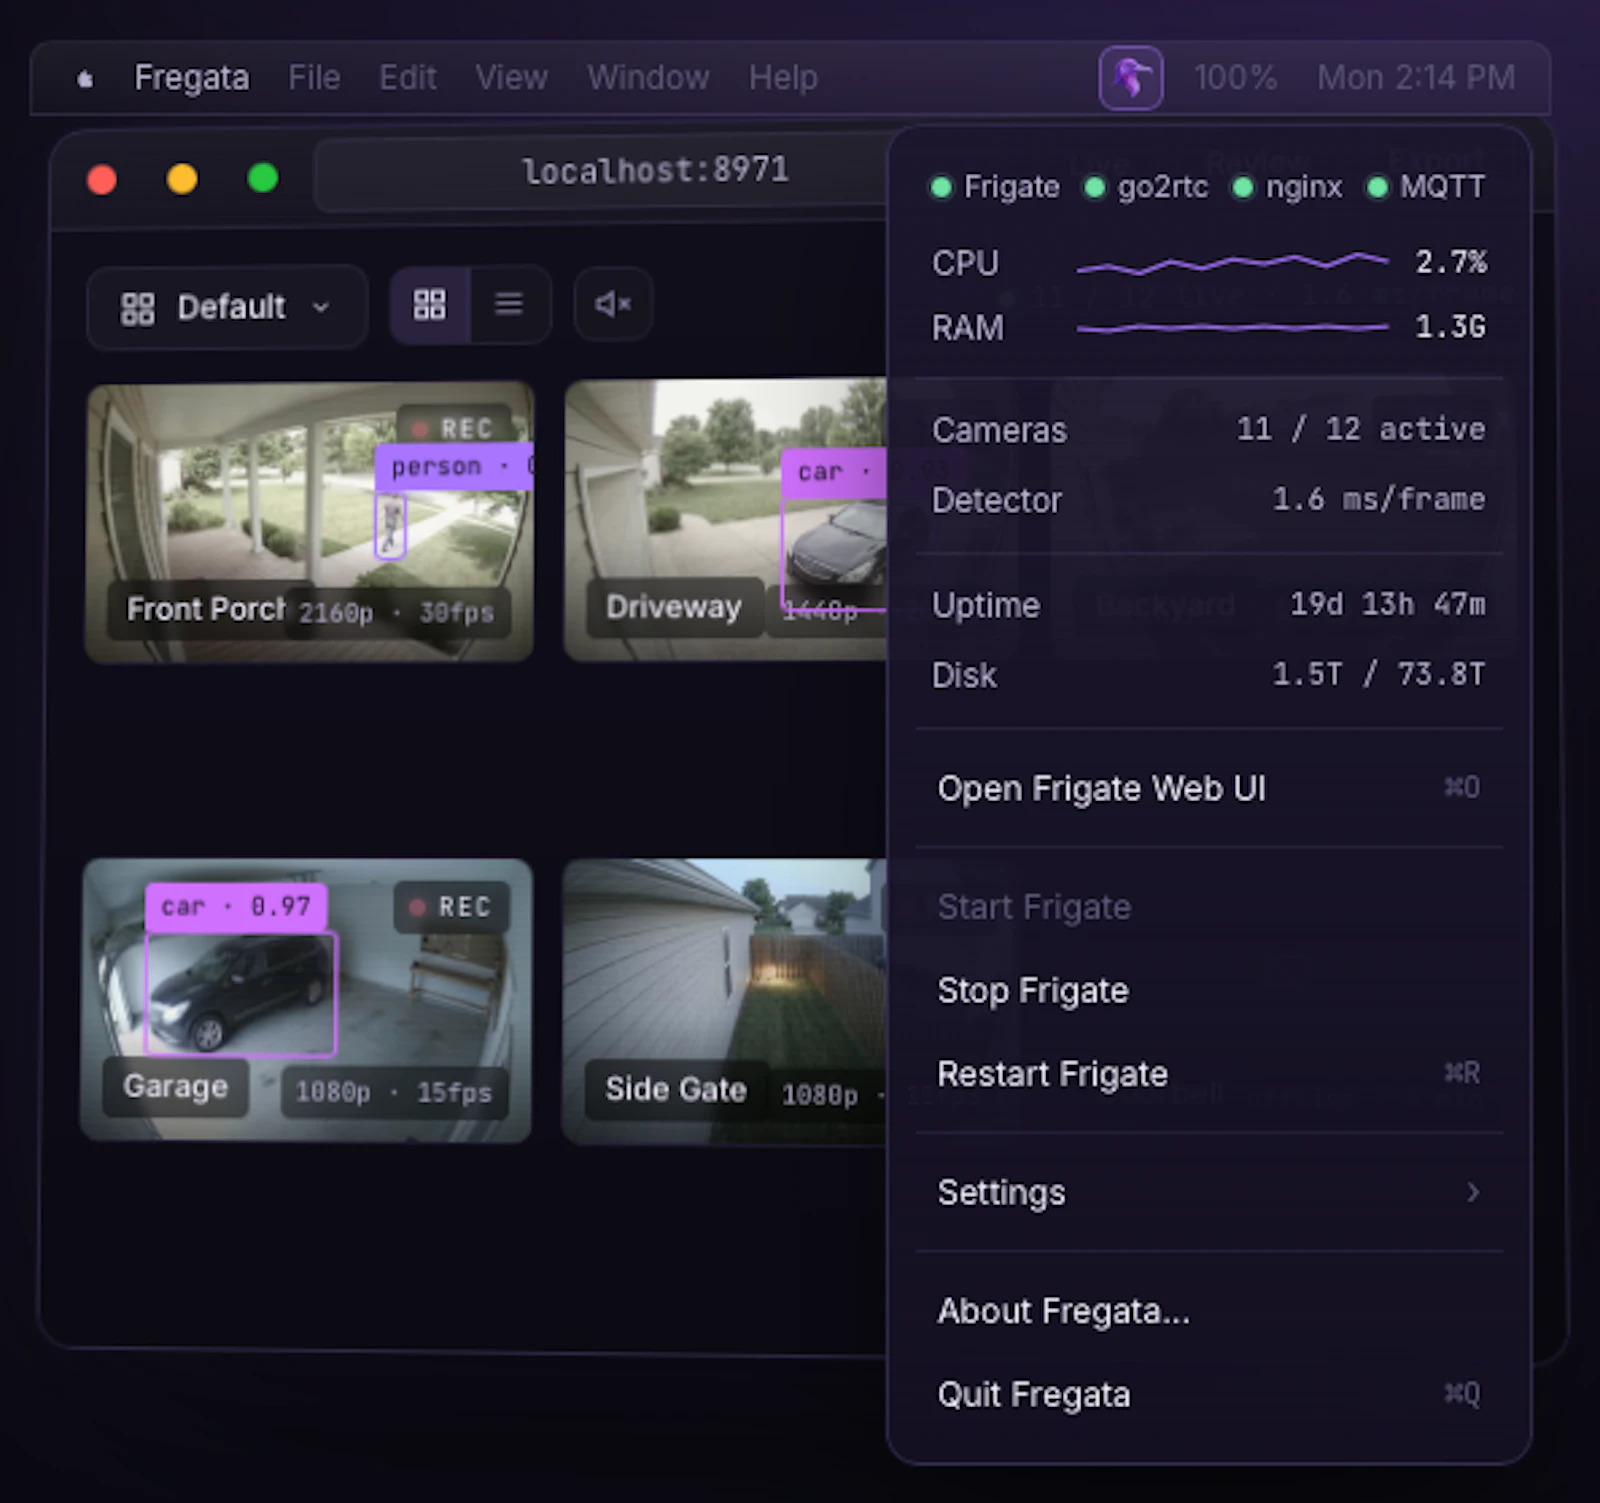The width and height of the screenshot is (1600, 1503).
Task: Open the Help menu
Action: tap(783, 77)
